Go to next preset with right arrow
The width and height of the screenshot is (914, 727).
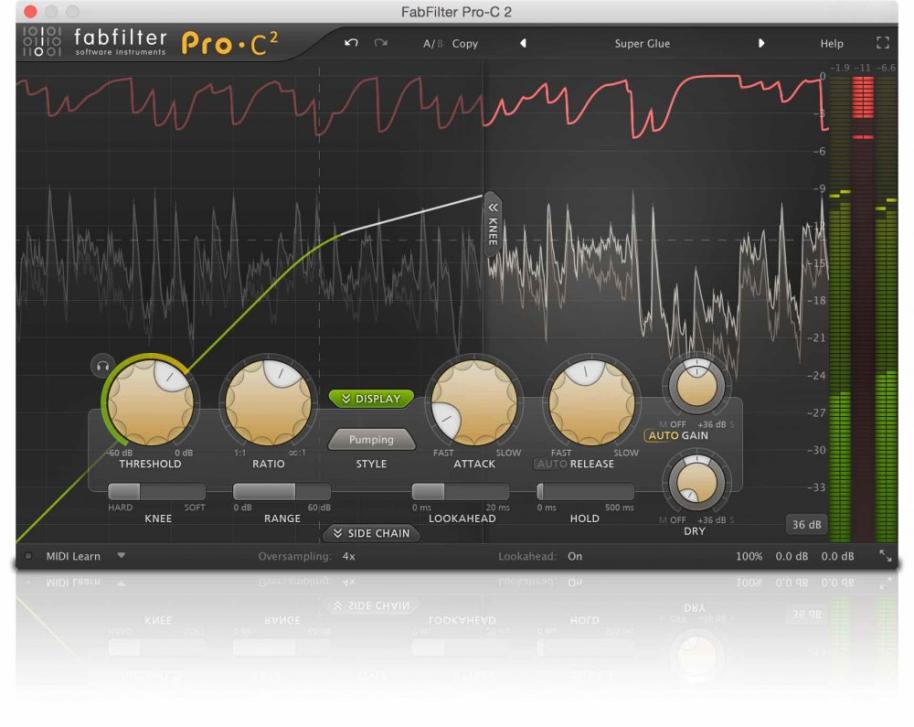(761, 43)
